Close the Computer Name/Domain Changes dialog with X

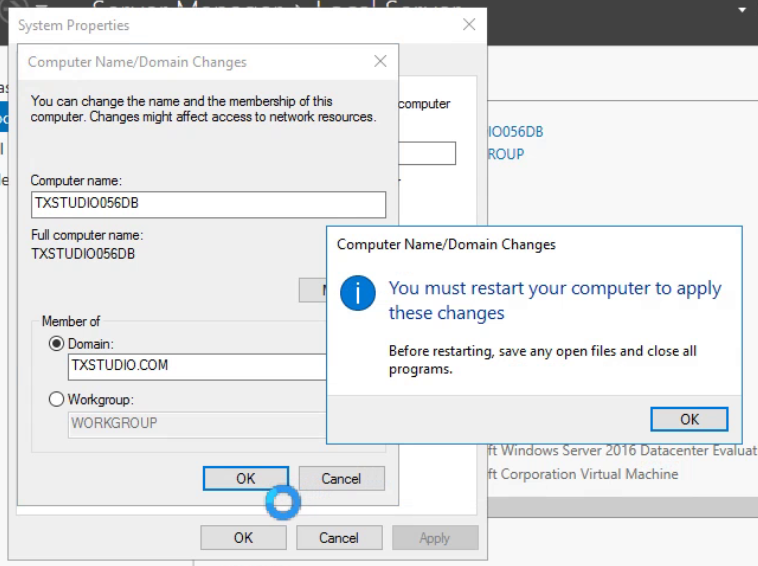pos(380,61)
